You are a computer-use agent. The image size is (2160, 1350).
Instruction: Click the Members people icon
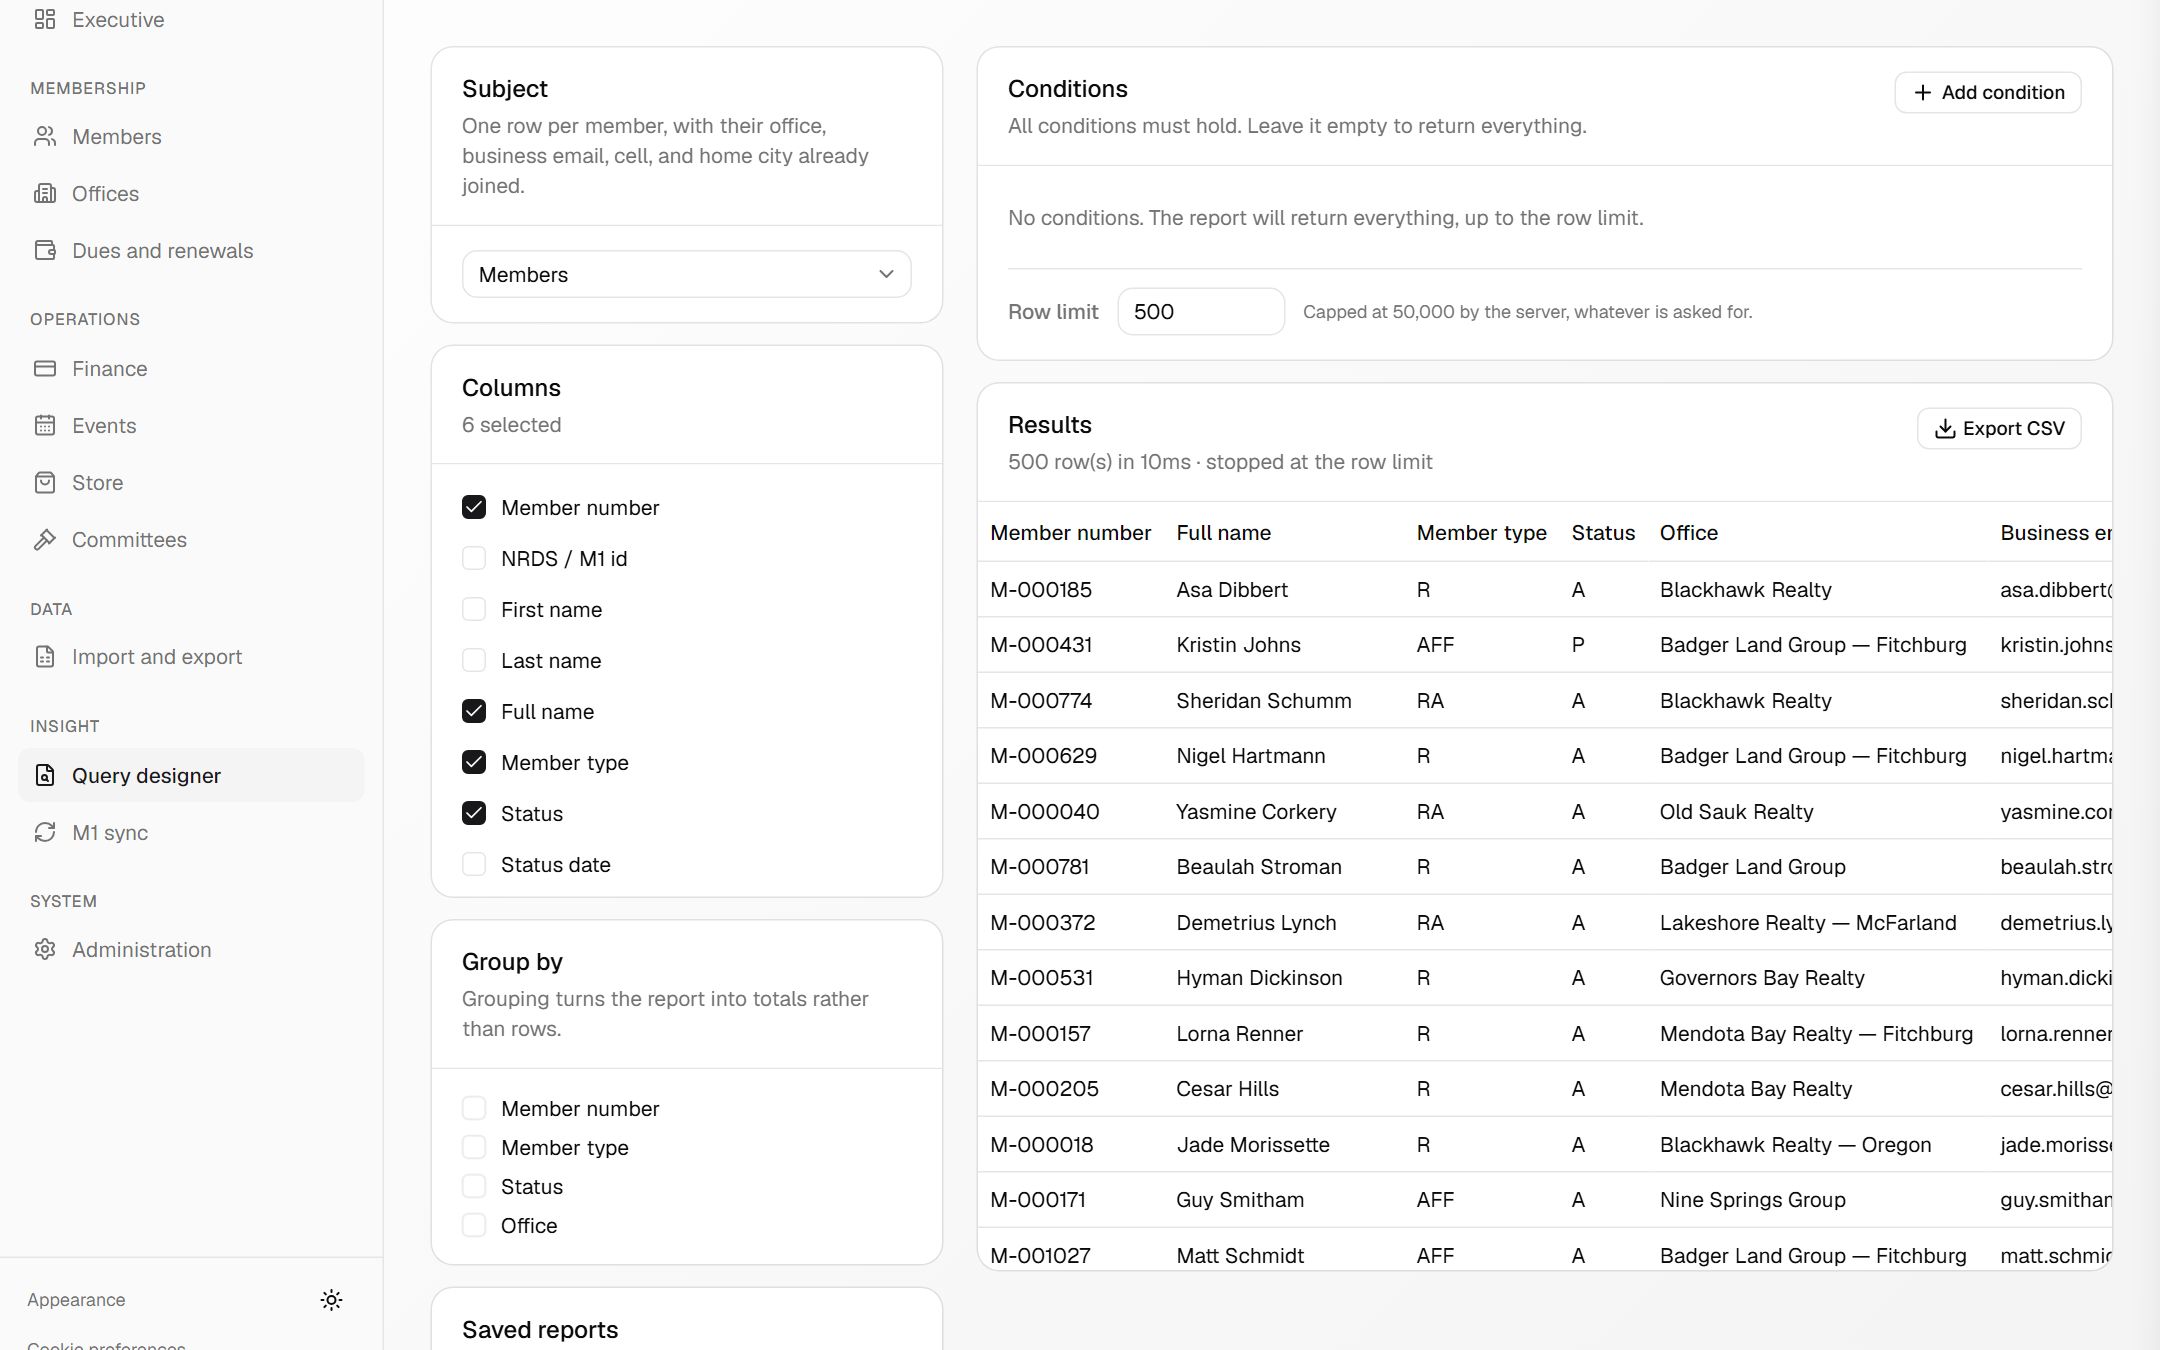[x=45, y=136]
